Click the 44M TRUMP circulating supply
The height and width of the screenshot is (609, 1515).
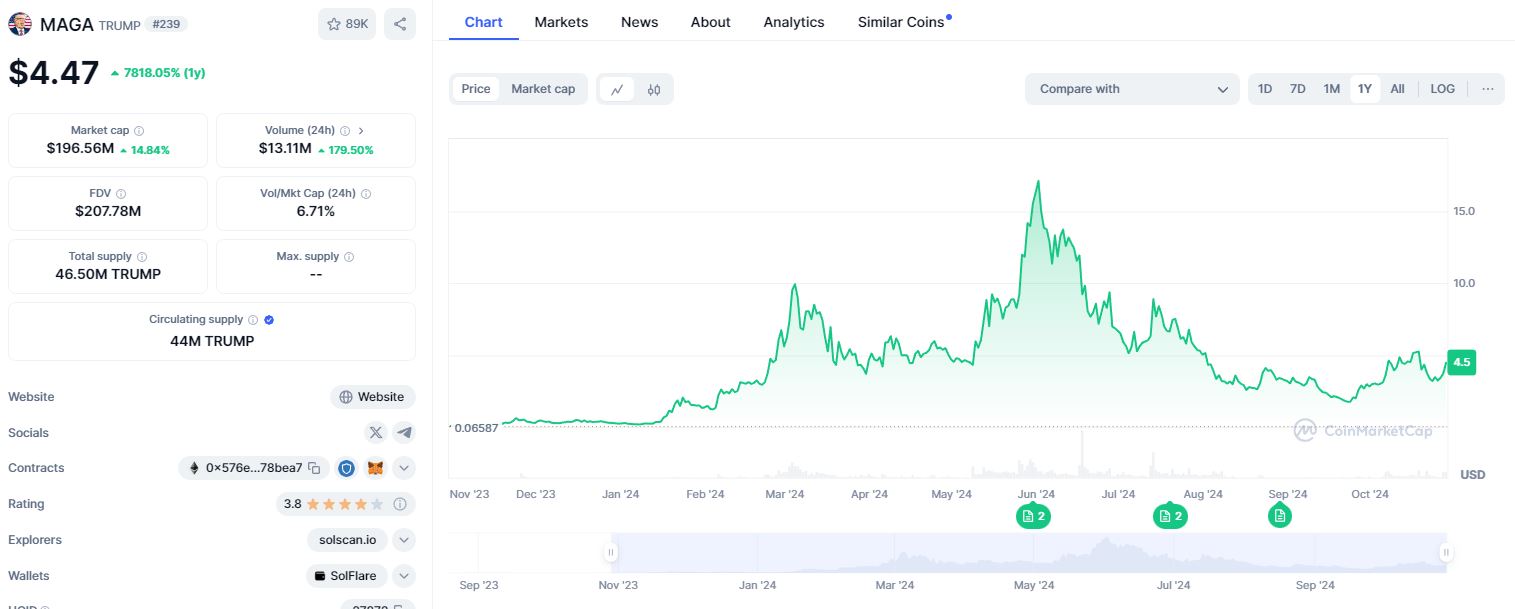[x=212, y=341]
